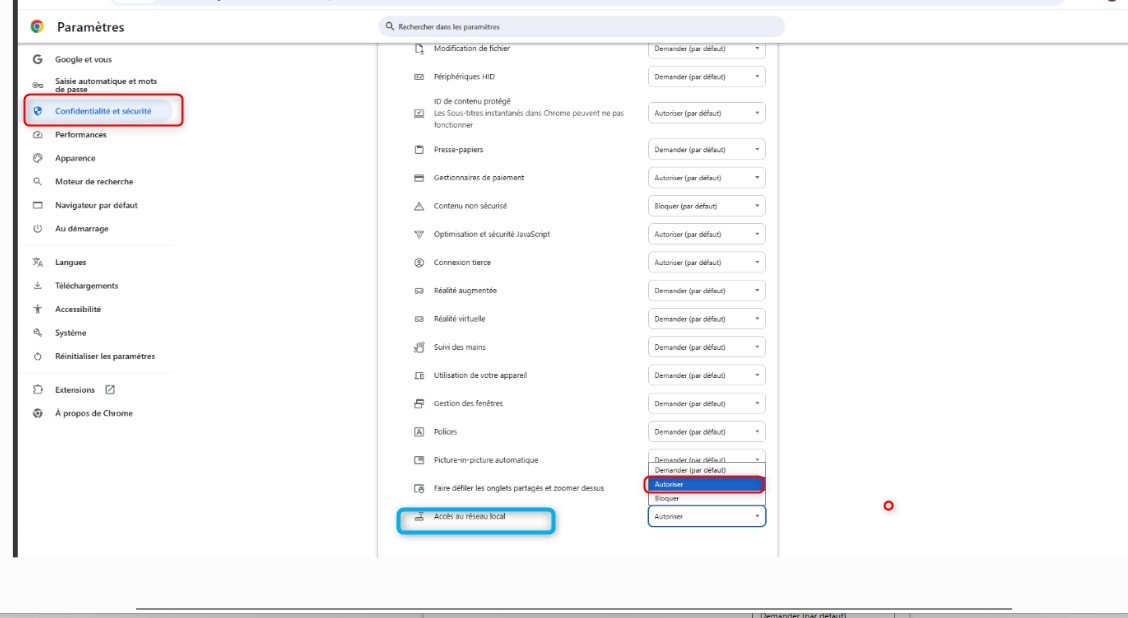Click the Performances gauge icon in sidebar
This screenshot has width=1128, height=618.
(37, 134)
